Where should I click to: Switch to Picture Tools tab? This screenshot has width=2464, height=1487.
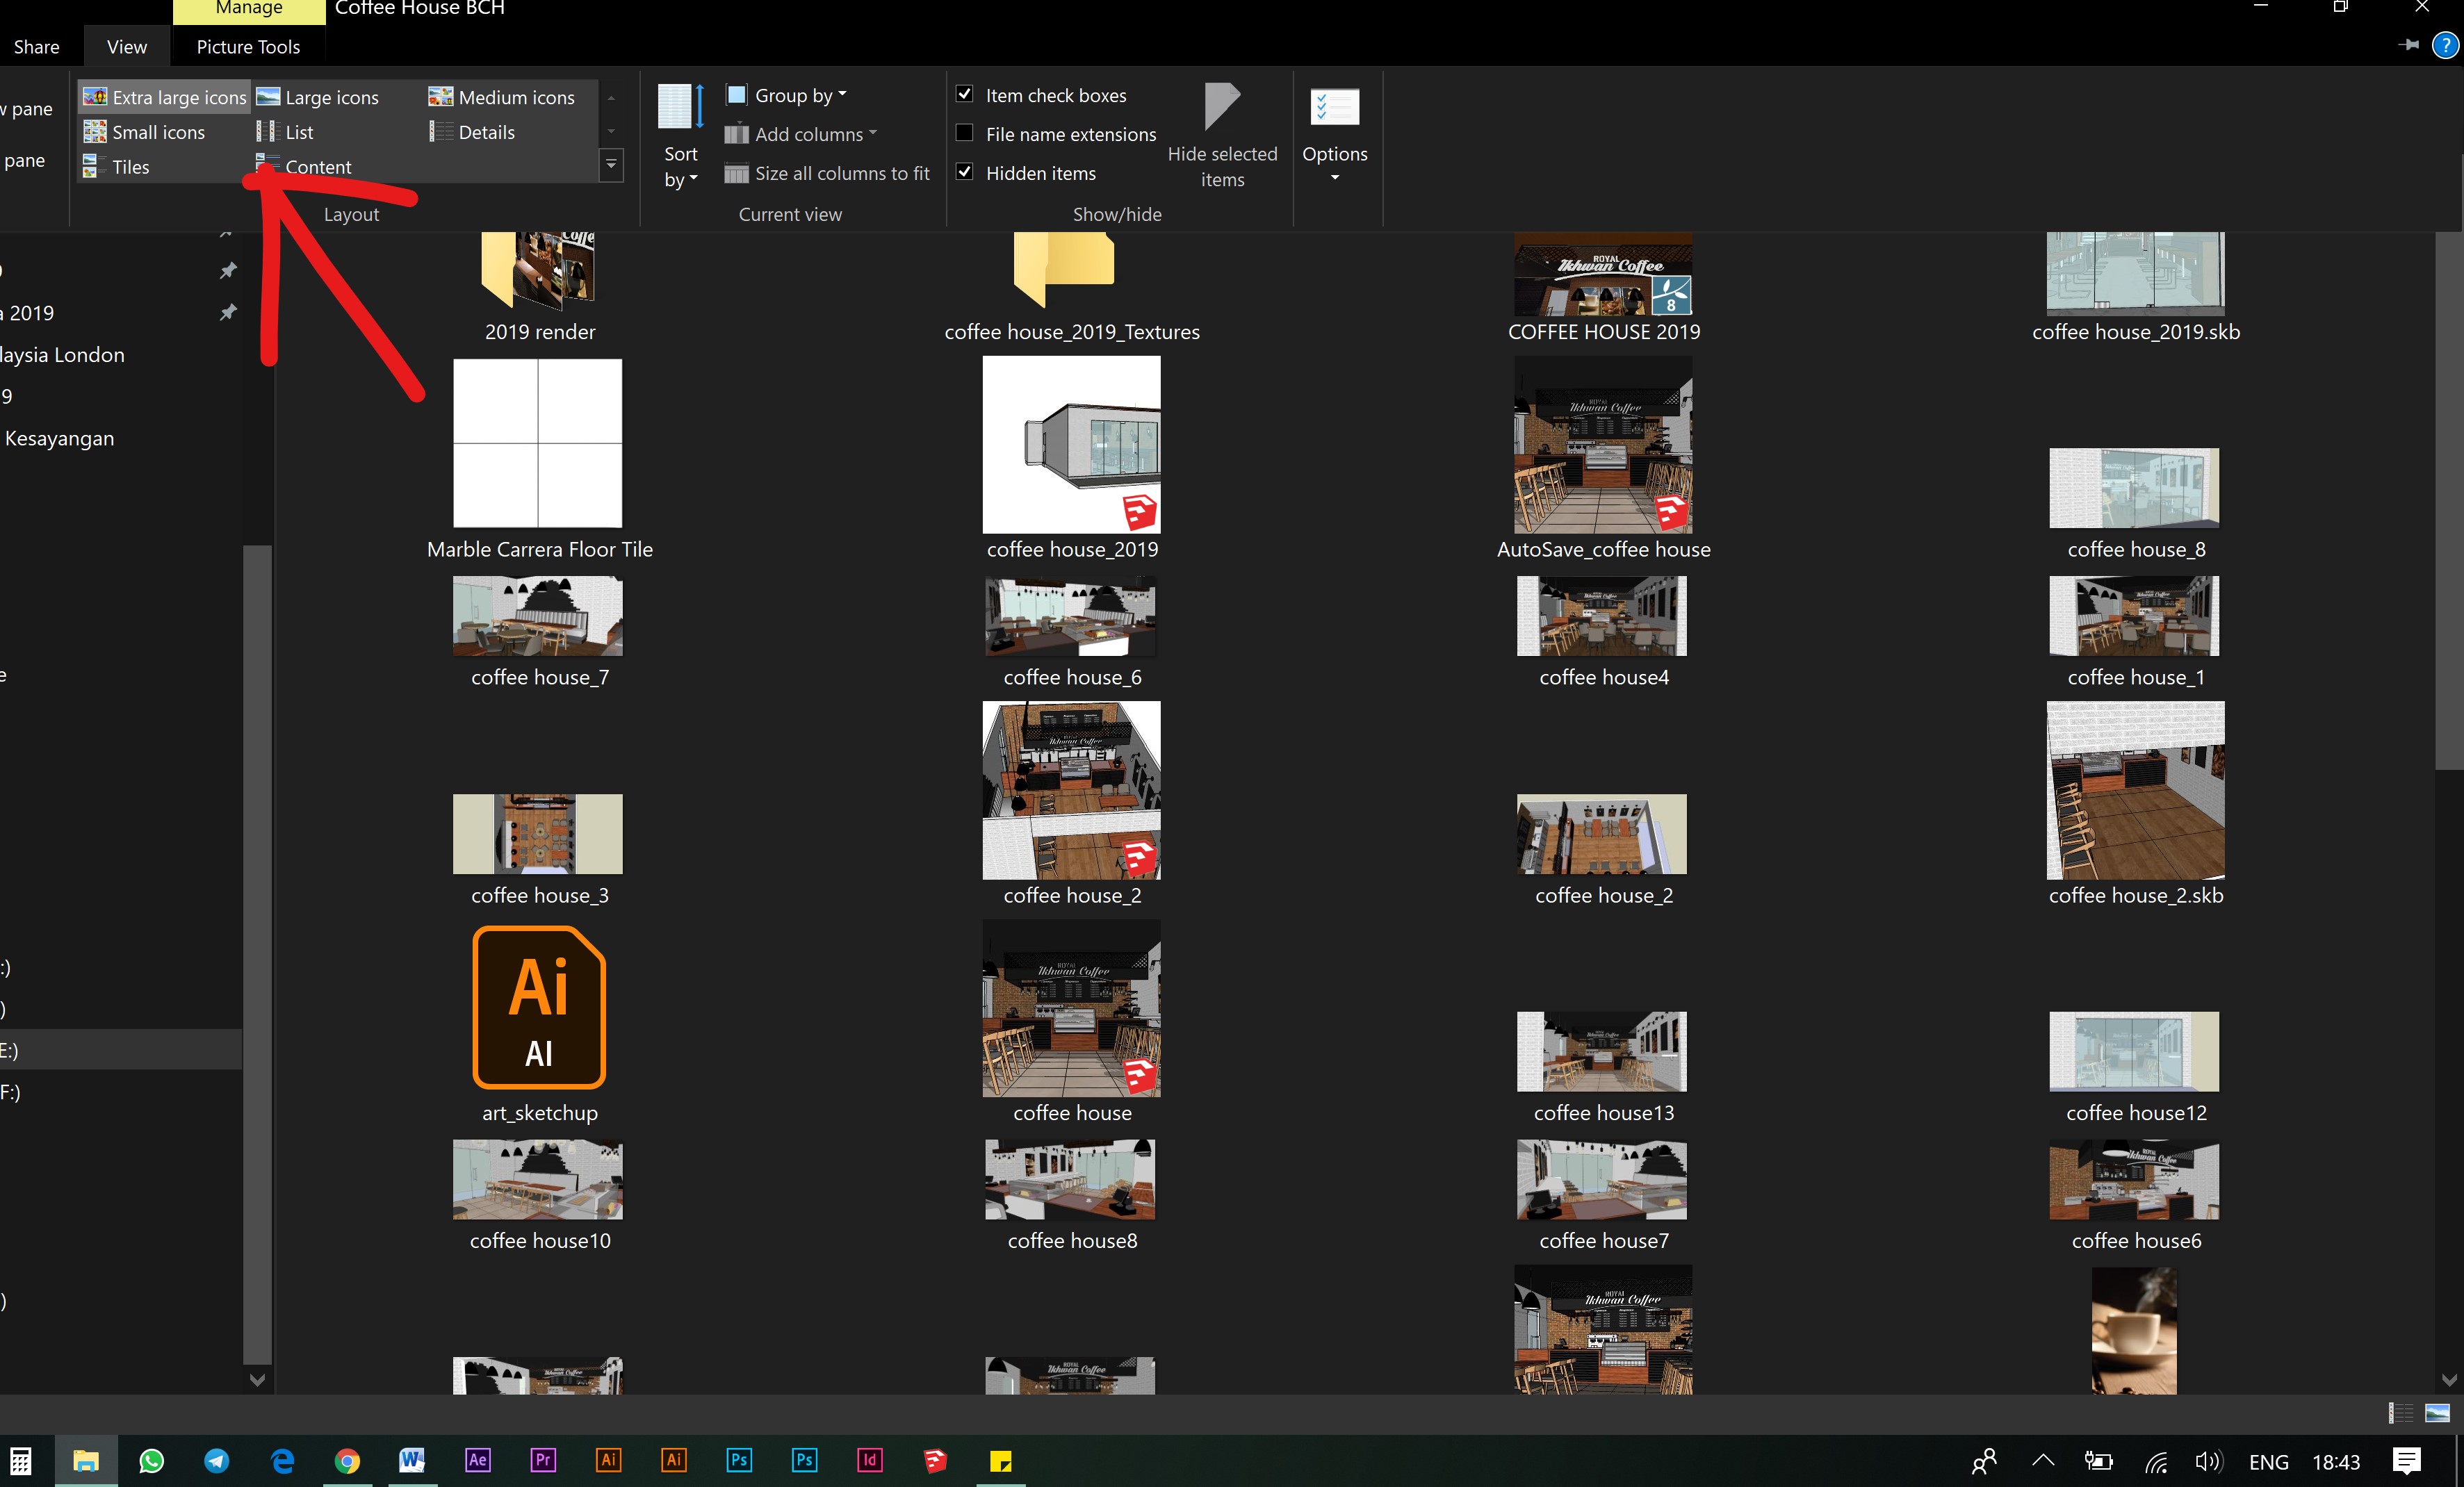pos(248,47)
